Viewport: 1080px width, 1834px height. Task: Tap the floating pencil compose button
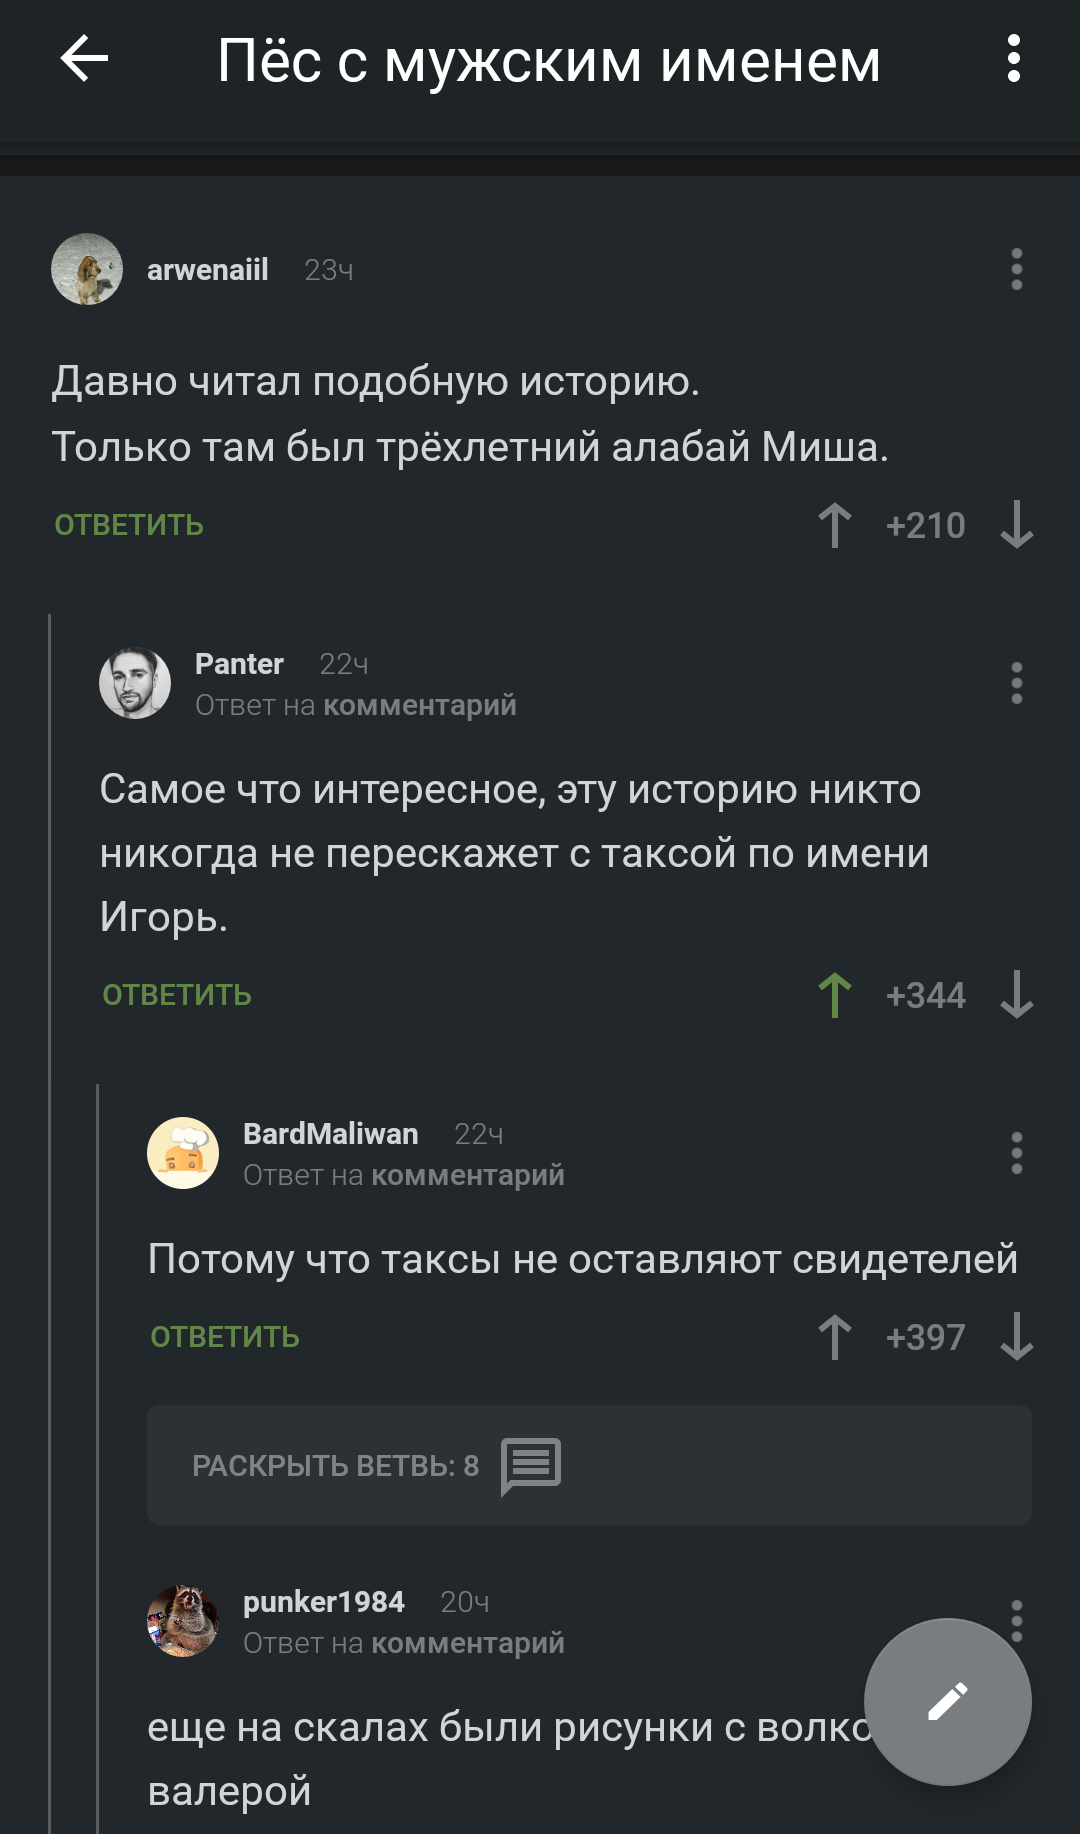click(947, 1701)
